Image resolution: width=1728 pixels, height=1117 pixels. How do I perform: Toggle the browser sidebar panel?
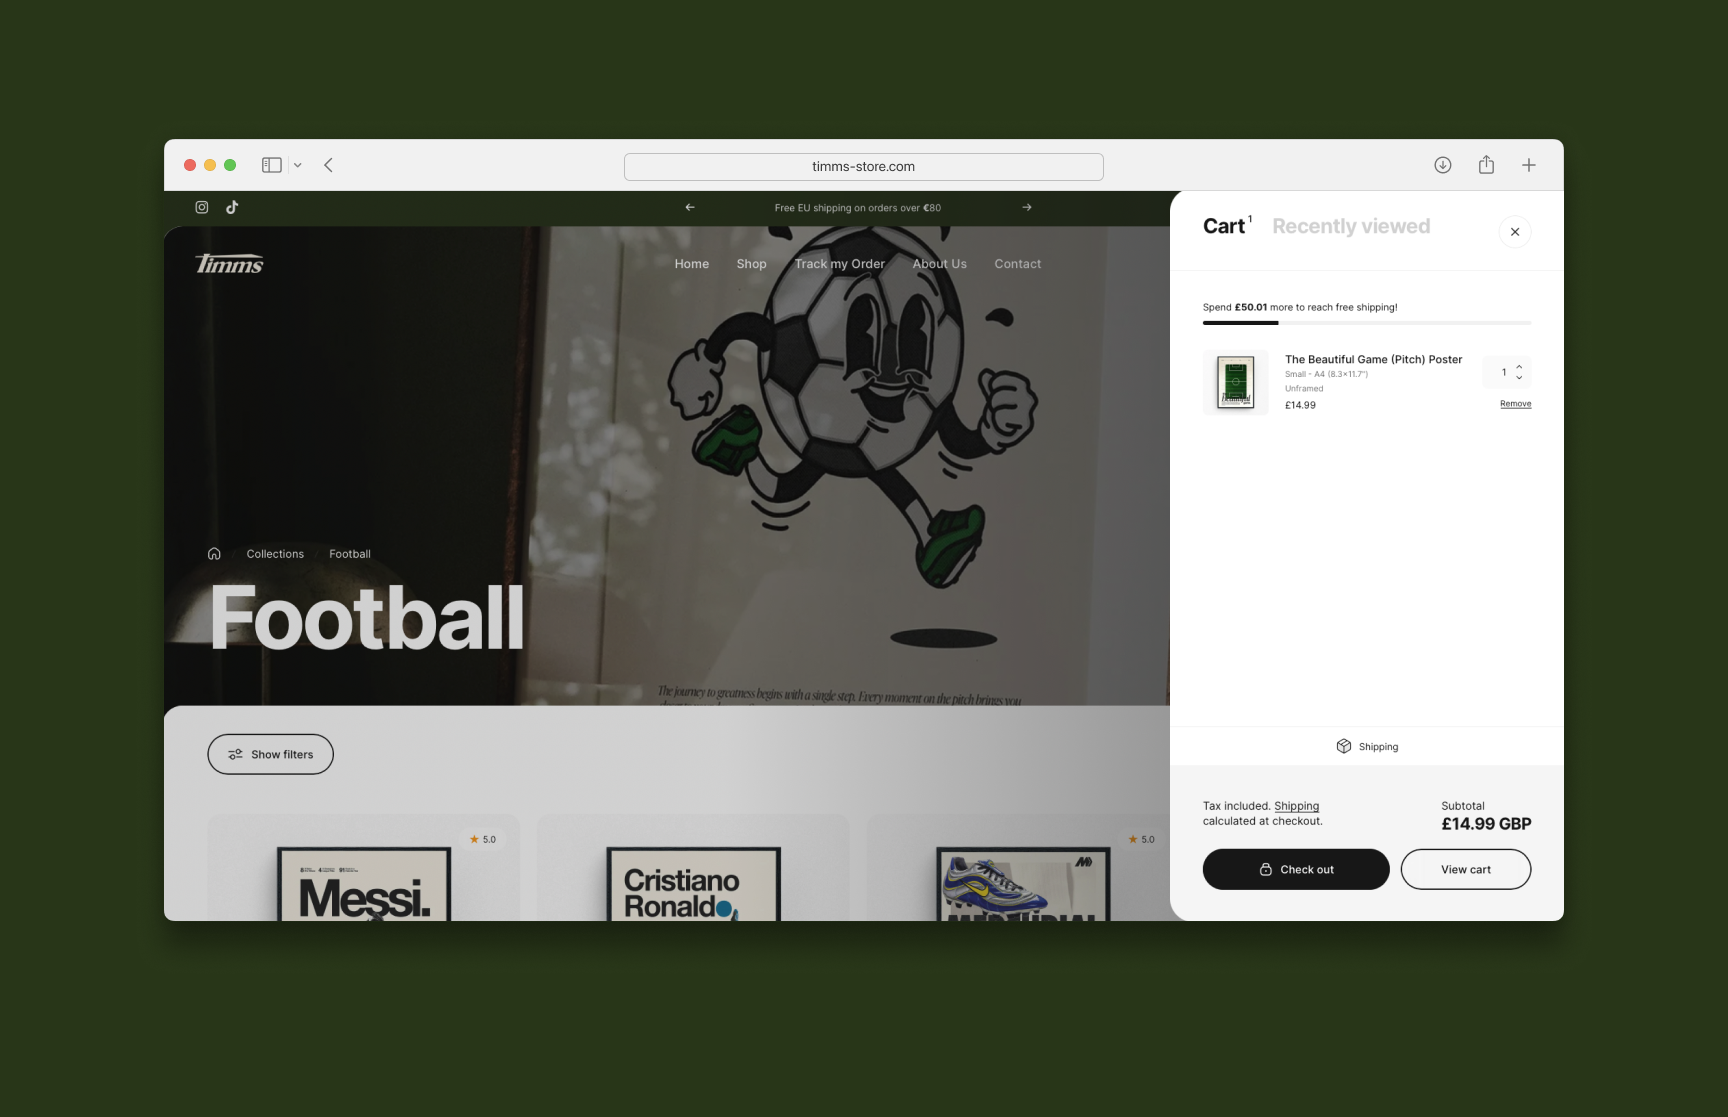pos(272,165)
